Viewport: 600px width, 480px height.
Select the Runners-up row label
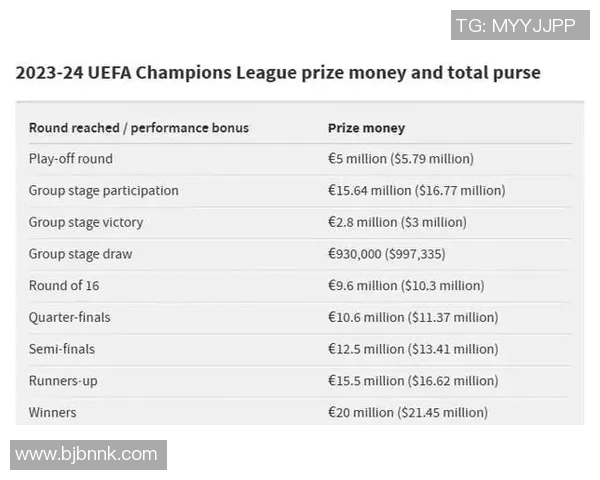(63, 381)
